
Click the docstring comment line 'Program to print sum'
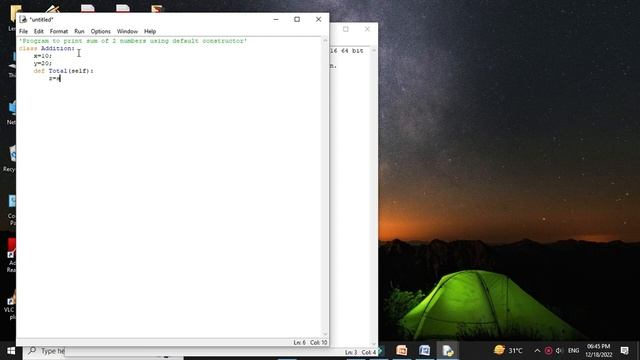(133, 41)
